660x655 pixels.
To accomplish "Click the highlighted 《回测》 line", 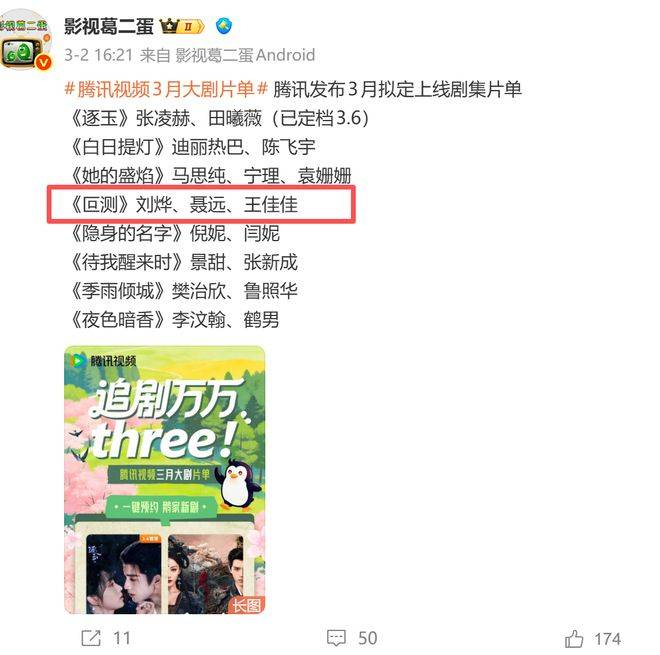I will (202, 204).
